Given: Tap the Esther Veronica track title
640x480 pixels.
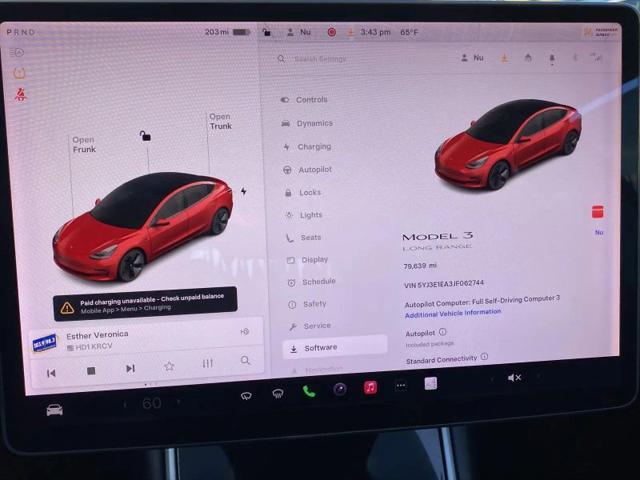Looking at the screenshot, I should 97,335.
